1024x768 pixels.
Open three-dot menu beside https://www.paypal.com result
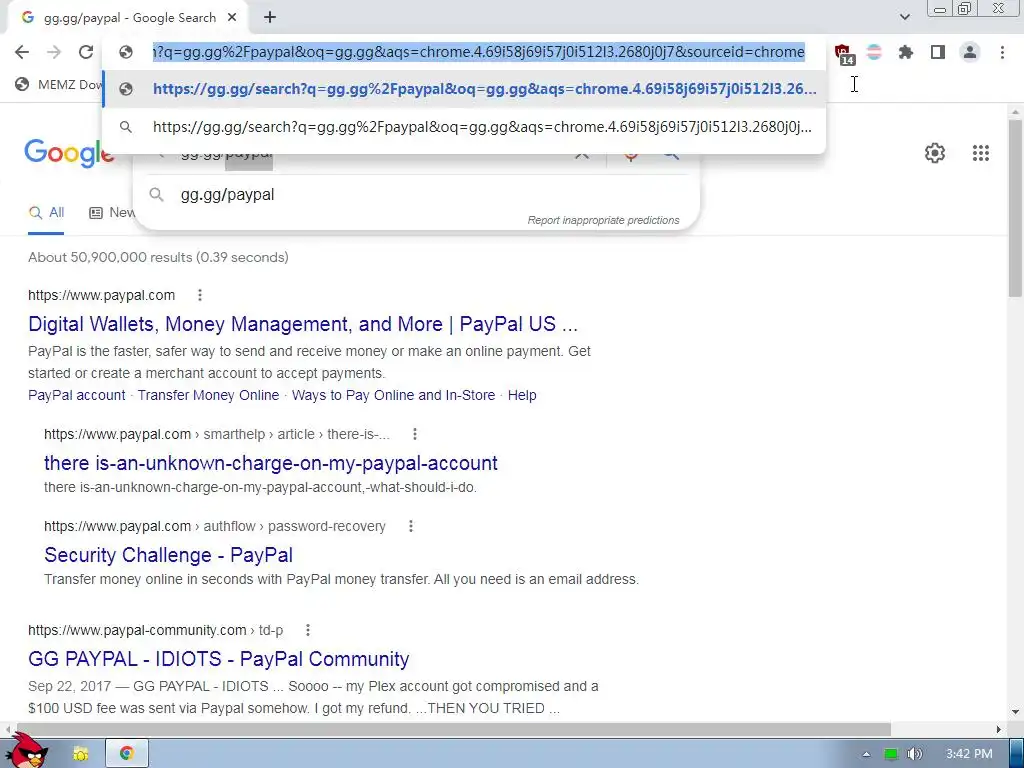coord(200,295)
